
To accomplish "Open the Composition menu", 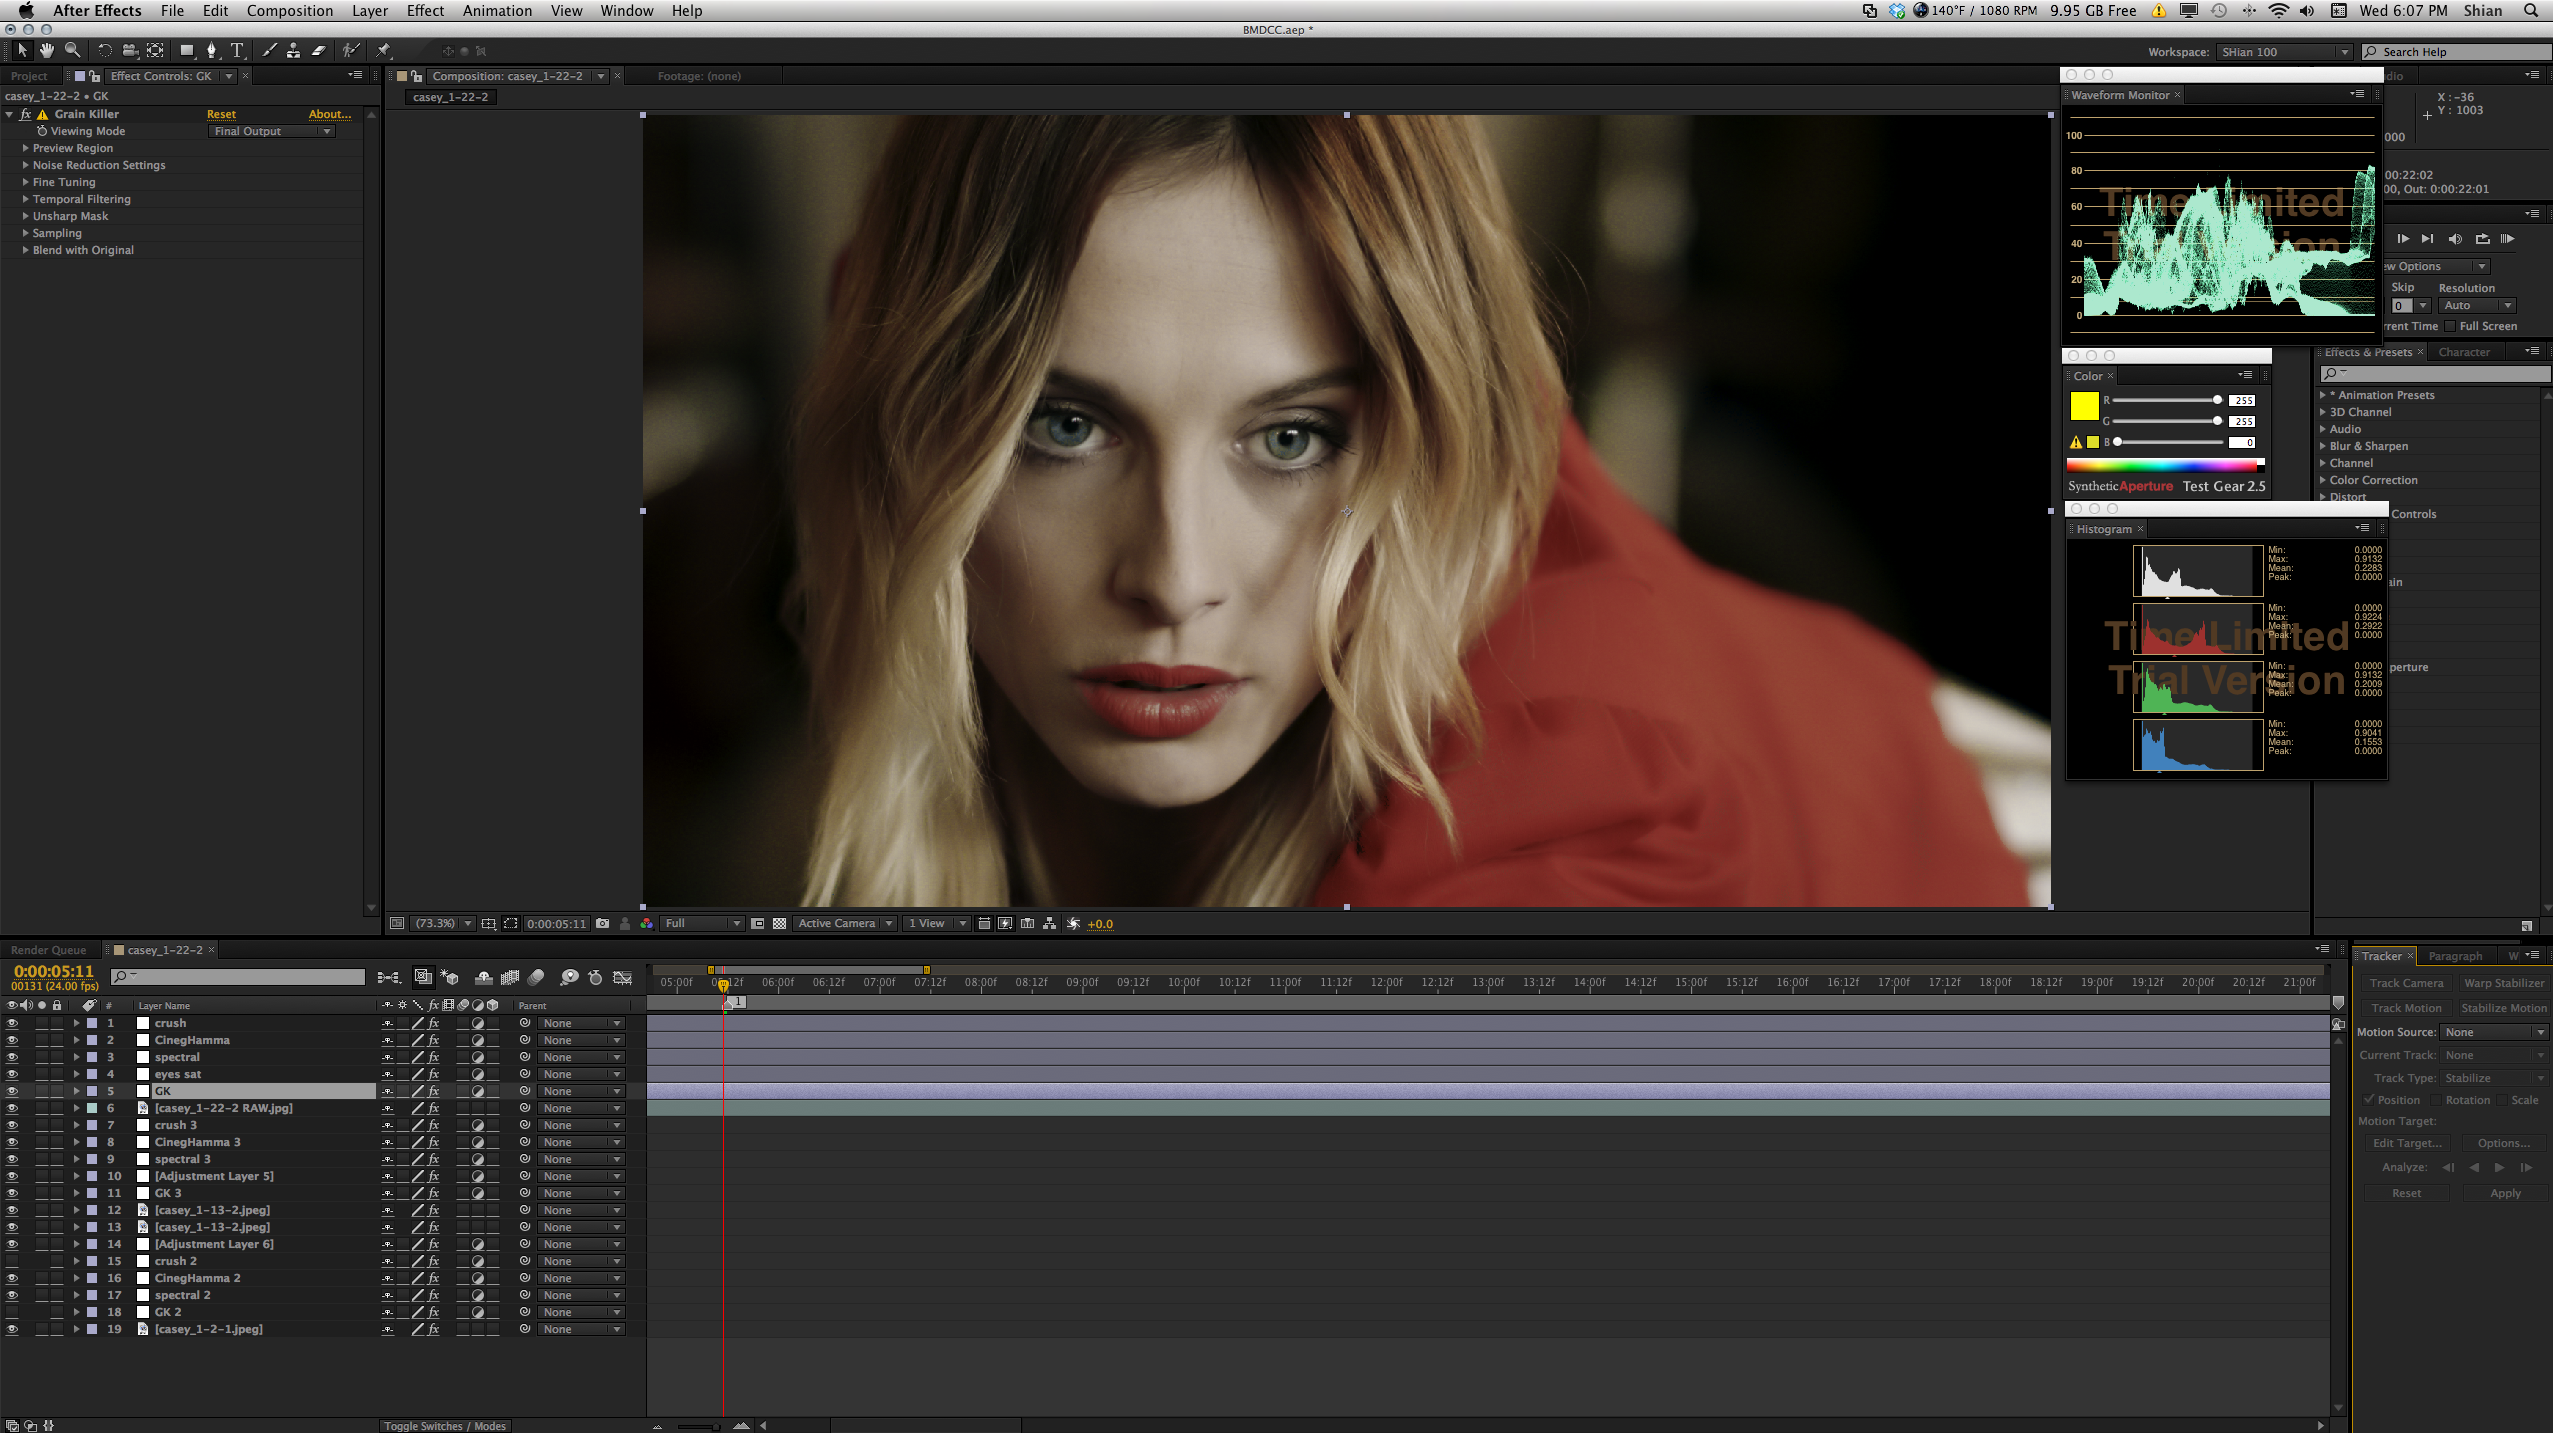I will pyautogui.click(x=290, y=11).
